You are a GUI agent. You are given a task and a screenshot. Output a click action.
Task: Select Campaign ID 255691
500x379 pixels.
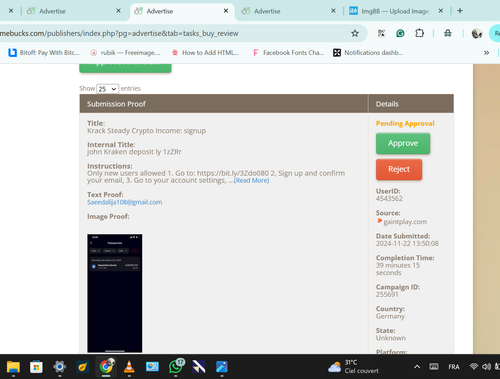[387, 294]
